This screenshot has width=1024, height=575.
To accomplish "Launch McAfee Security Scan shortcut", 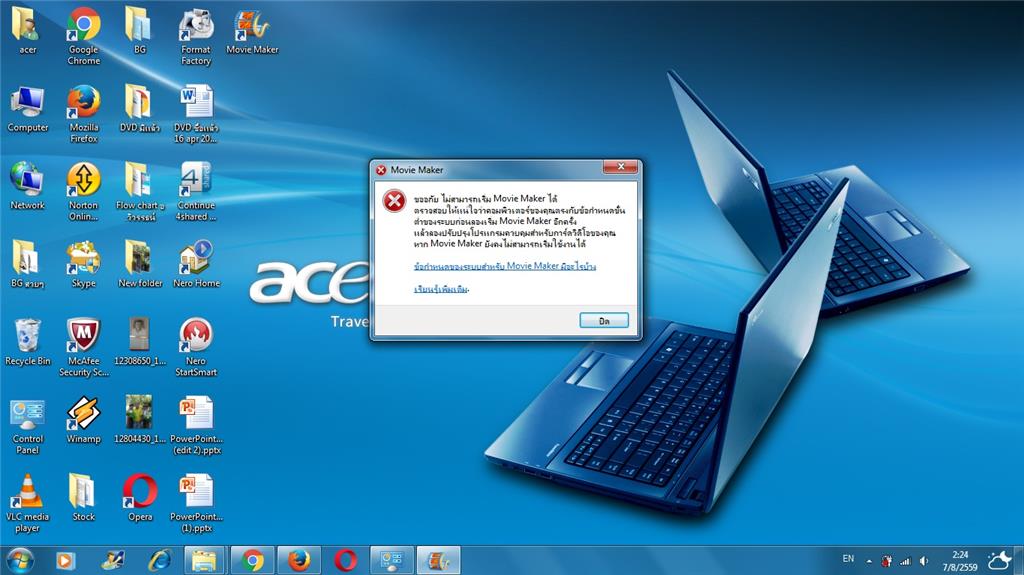I will click(84, 347).
